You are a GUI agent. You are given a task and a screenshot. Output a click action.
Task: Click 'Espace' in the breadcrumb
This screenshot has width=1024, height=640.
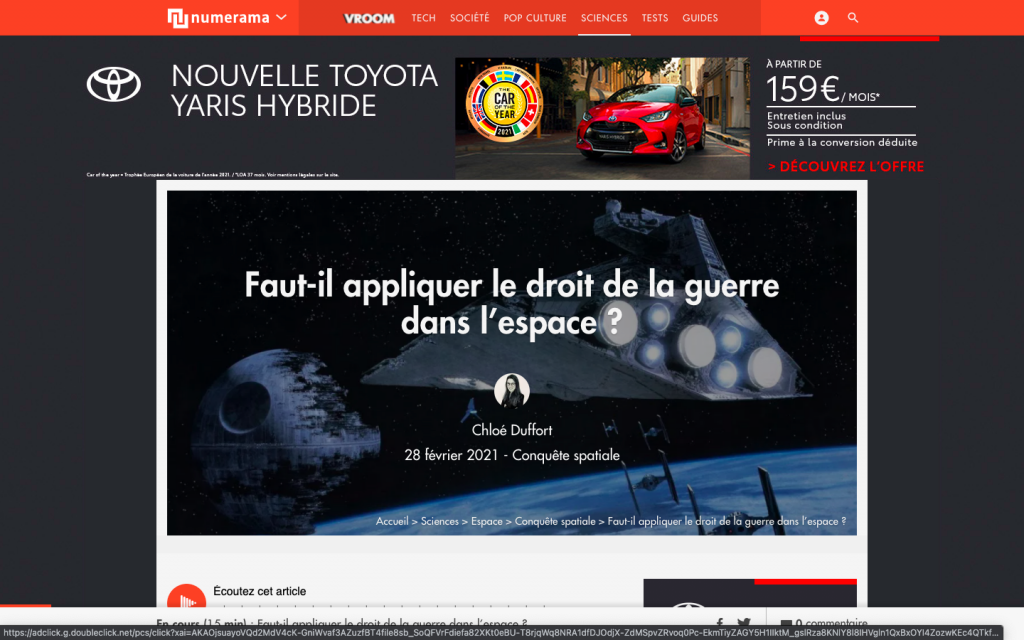tap(487, 521)
